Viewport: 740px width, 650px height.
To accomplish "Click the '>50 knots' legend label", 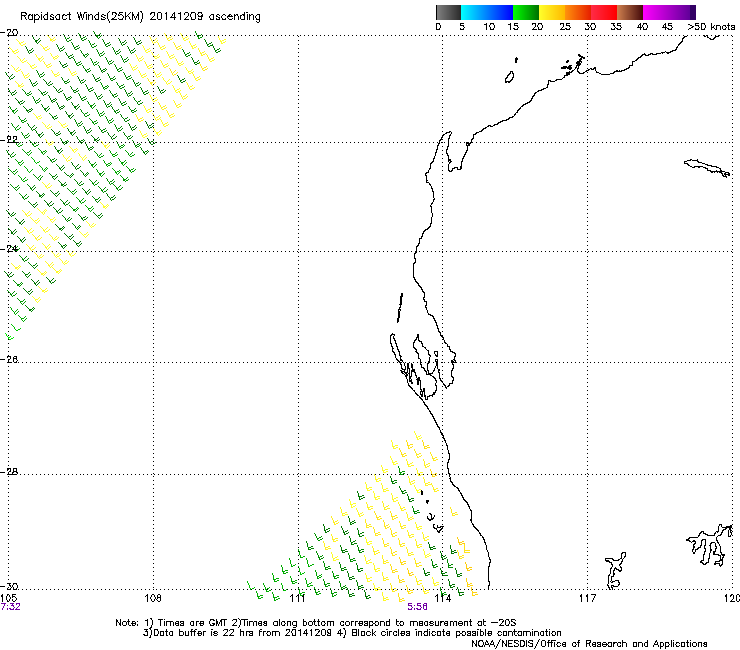I will pyautogui.click(x=711, y=27).
